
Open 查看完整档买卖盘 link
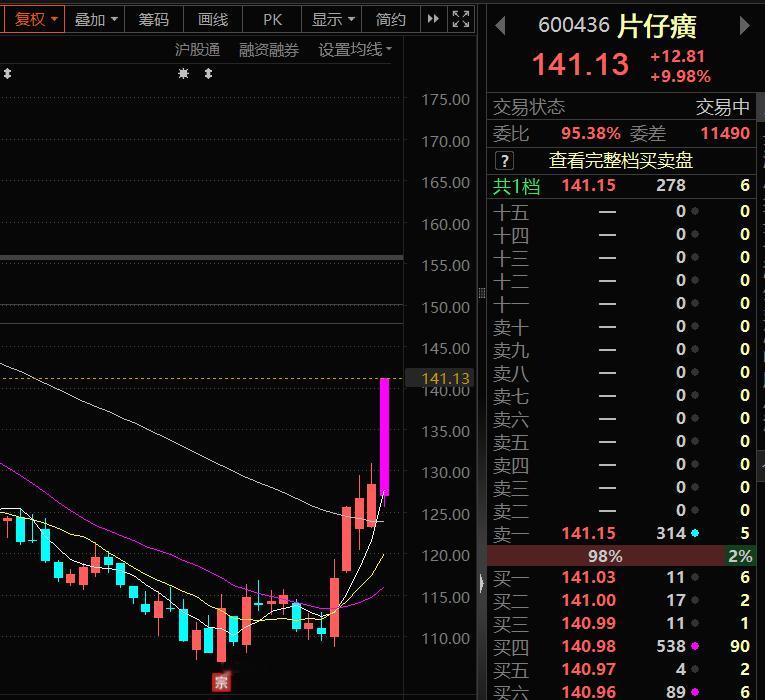coord(621,160)
